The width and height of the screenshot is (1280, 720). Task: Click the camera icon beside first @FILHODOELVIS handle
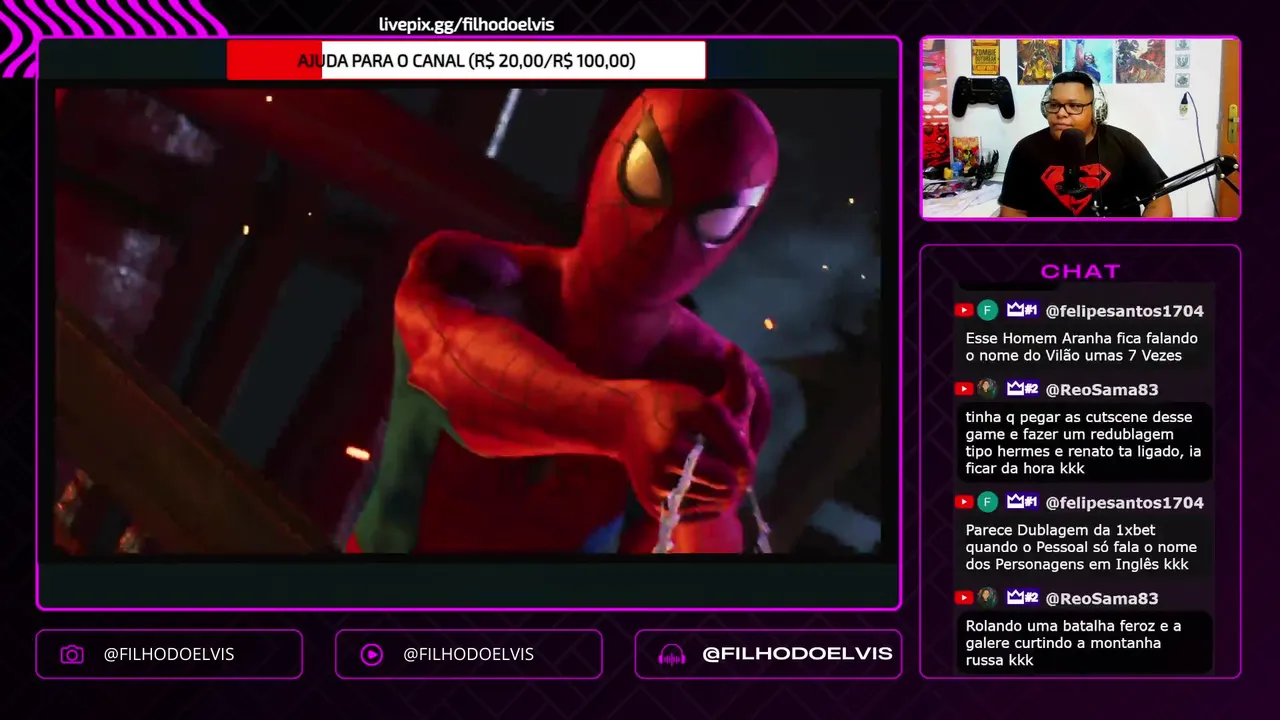pyautogui.click(x=72, y=654)
